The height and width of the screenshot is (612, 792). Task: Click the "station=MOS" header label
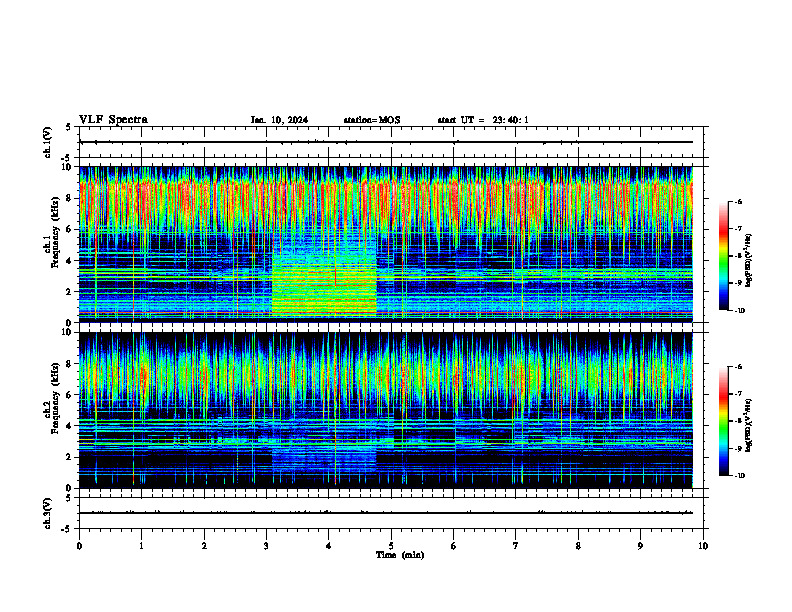[x=372, y=120]
